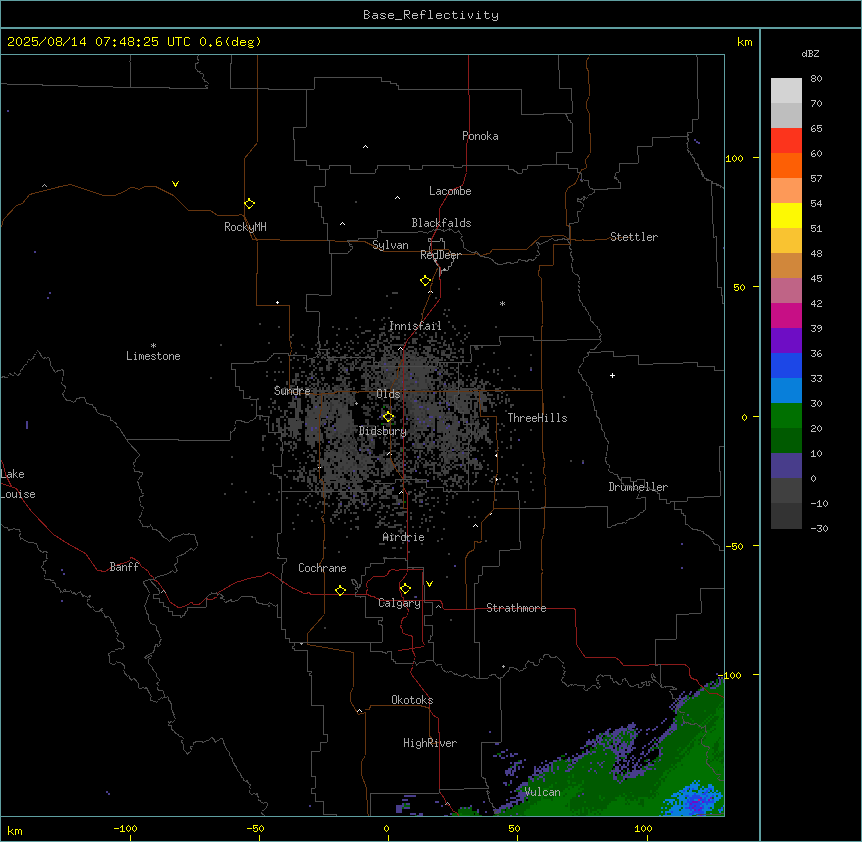
Task: Pick the magenta 39–42 dBZ legend swatch
Action: tap(786, 315)
